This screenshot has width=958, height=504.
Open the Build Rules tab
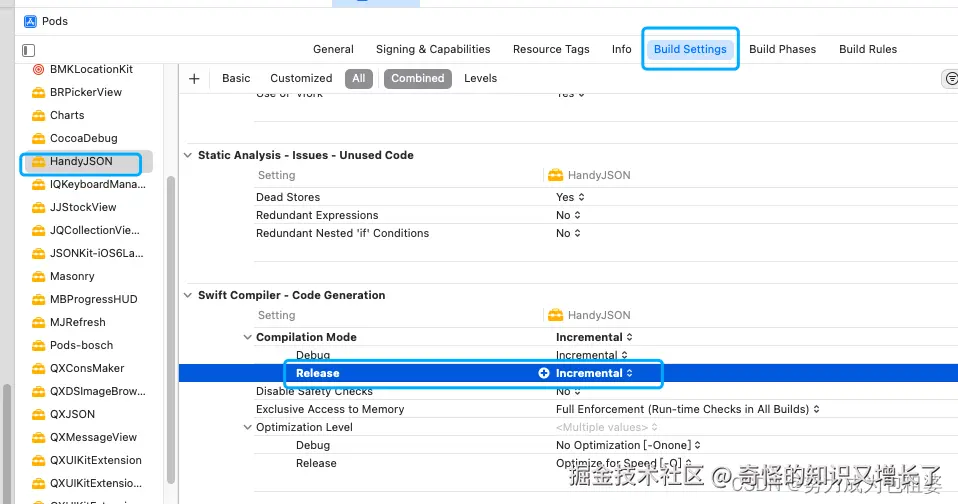coord(868,49)
